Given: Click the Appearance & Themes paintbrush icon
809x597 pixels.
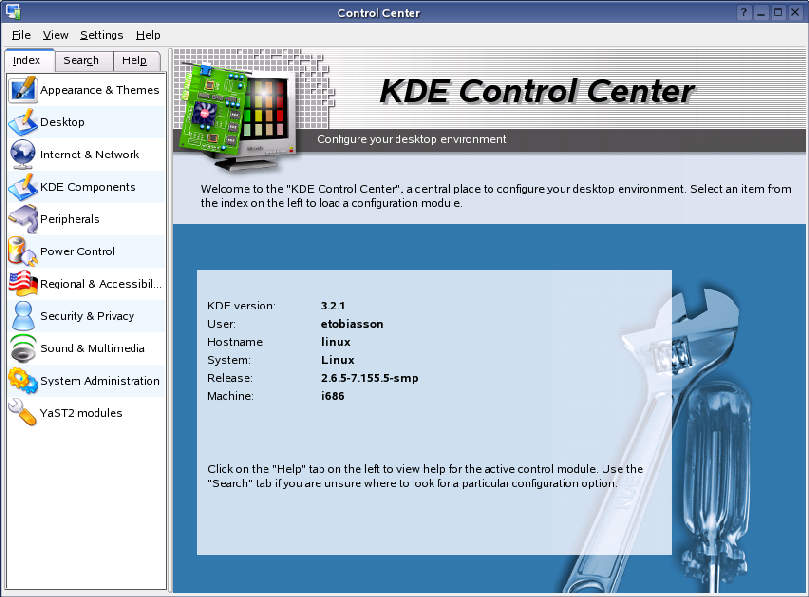Looking at the screenshot, I should (x=23, y=89).
